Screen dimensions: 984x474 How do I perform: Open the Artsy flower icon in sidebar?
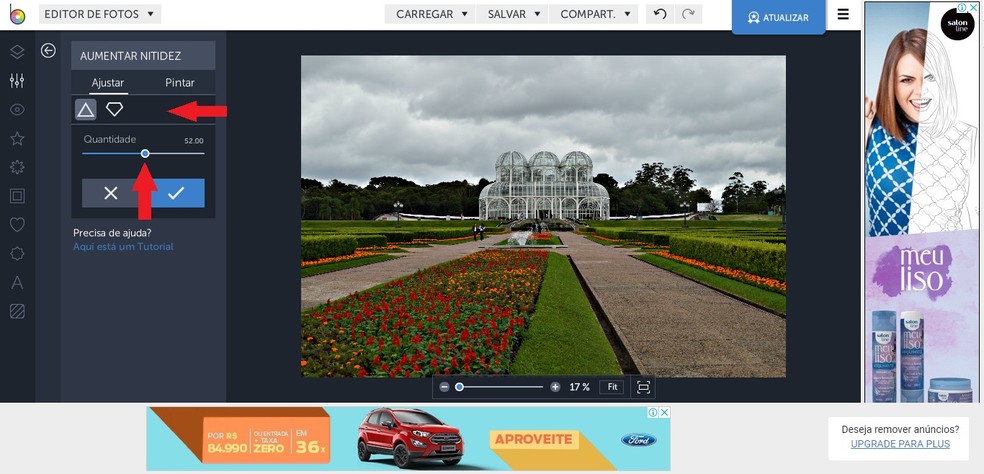click(18, 167)
